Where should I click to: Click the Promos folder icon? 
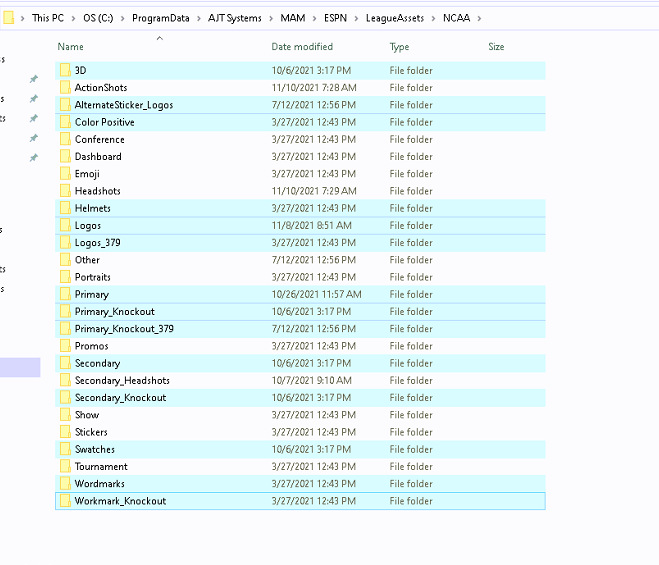click(x=65, y=346)
